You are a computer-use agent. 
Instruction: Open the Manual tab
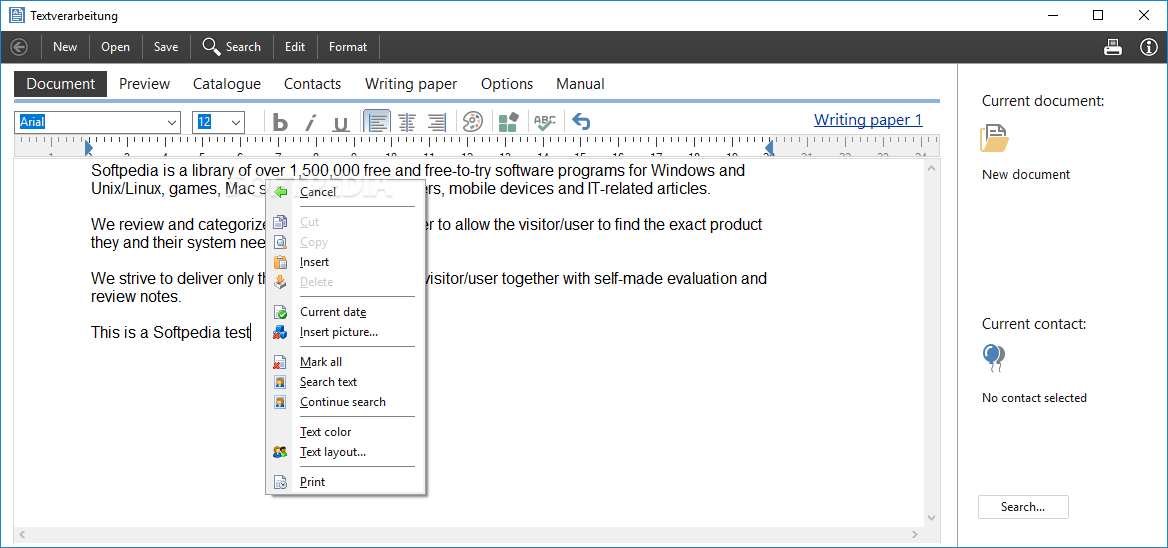(580, 84)
